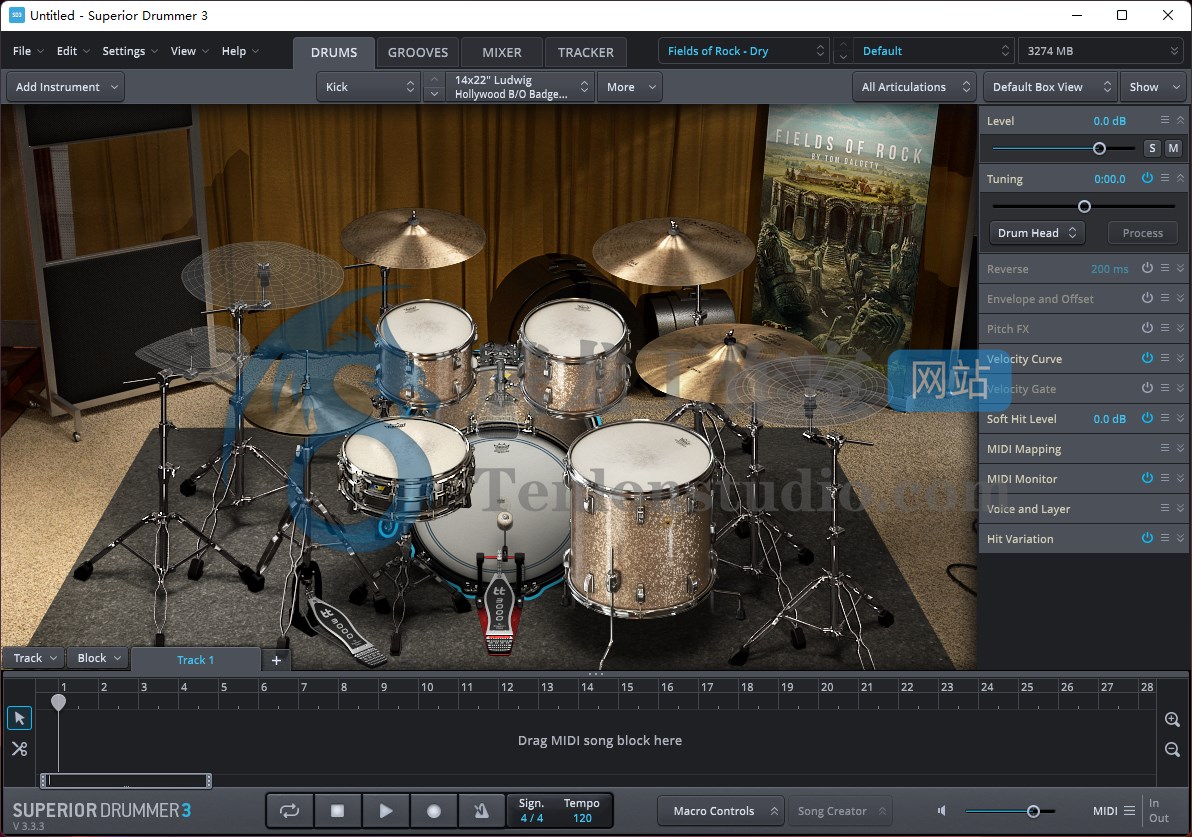Add a new track with plus button

[x=276, y=660]
